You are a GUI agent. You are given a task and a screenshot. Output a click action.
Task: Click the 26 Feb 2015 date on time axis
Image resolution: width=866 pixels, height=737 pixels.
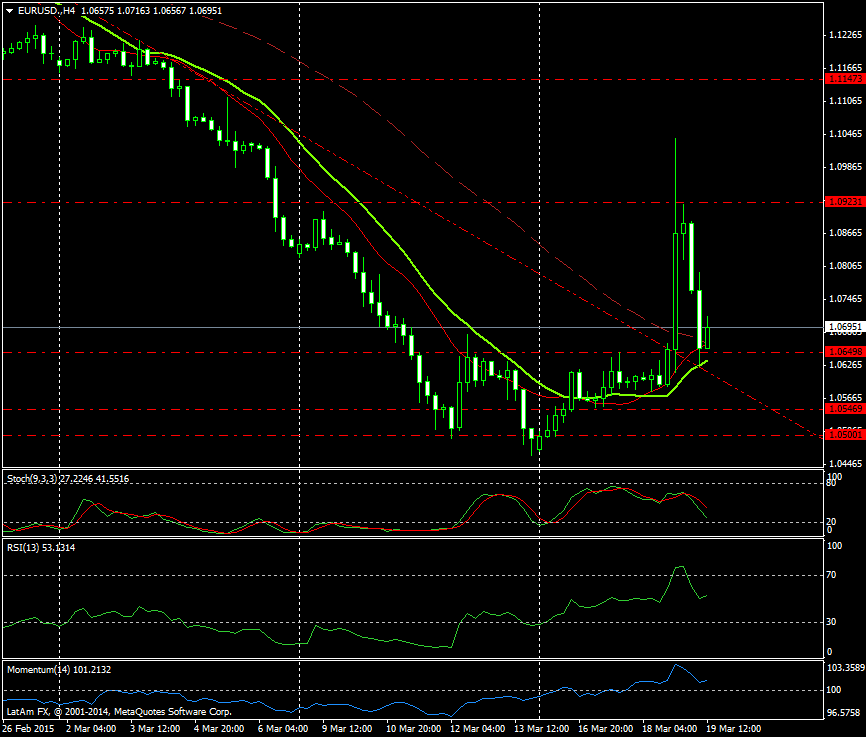[x=28, y=729]
